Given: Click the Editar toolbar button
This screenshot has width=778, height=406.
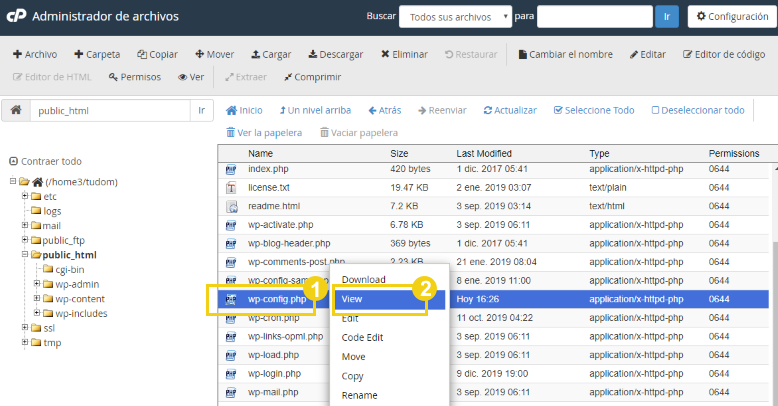Looking at the screenshot, I should (648, 54).
